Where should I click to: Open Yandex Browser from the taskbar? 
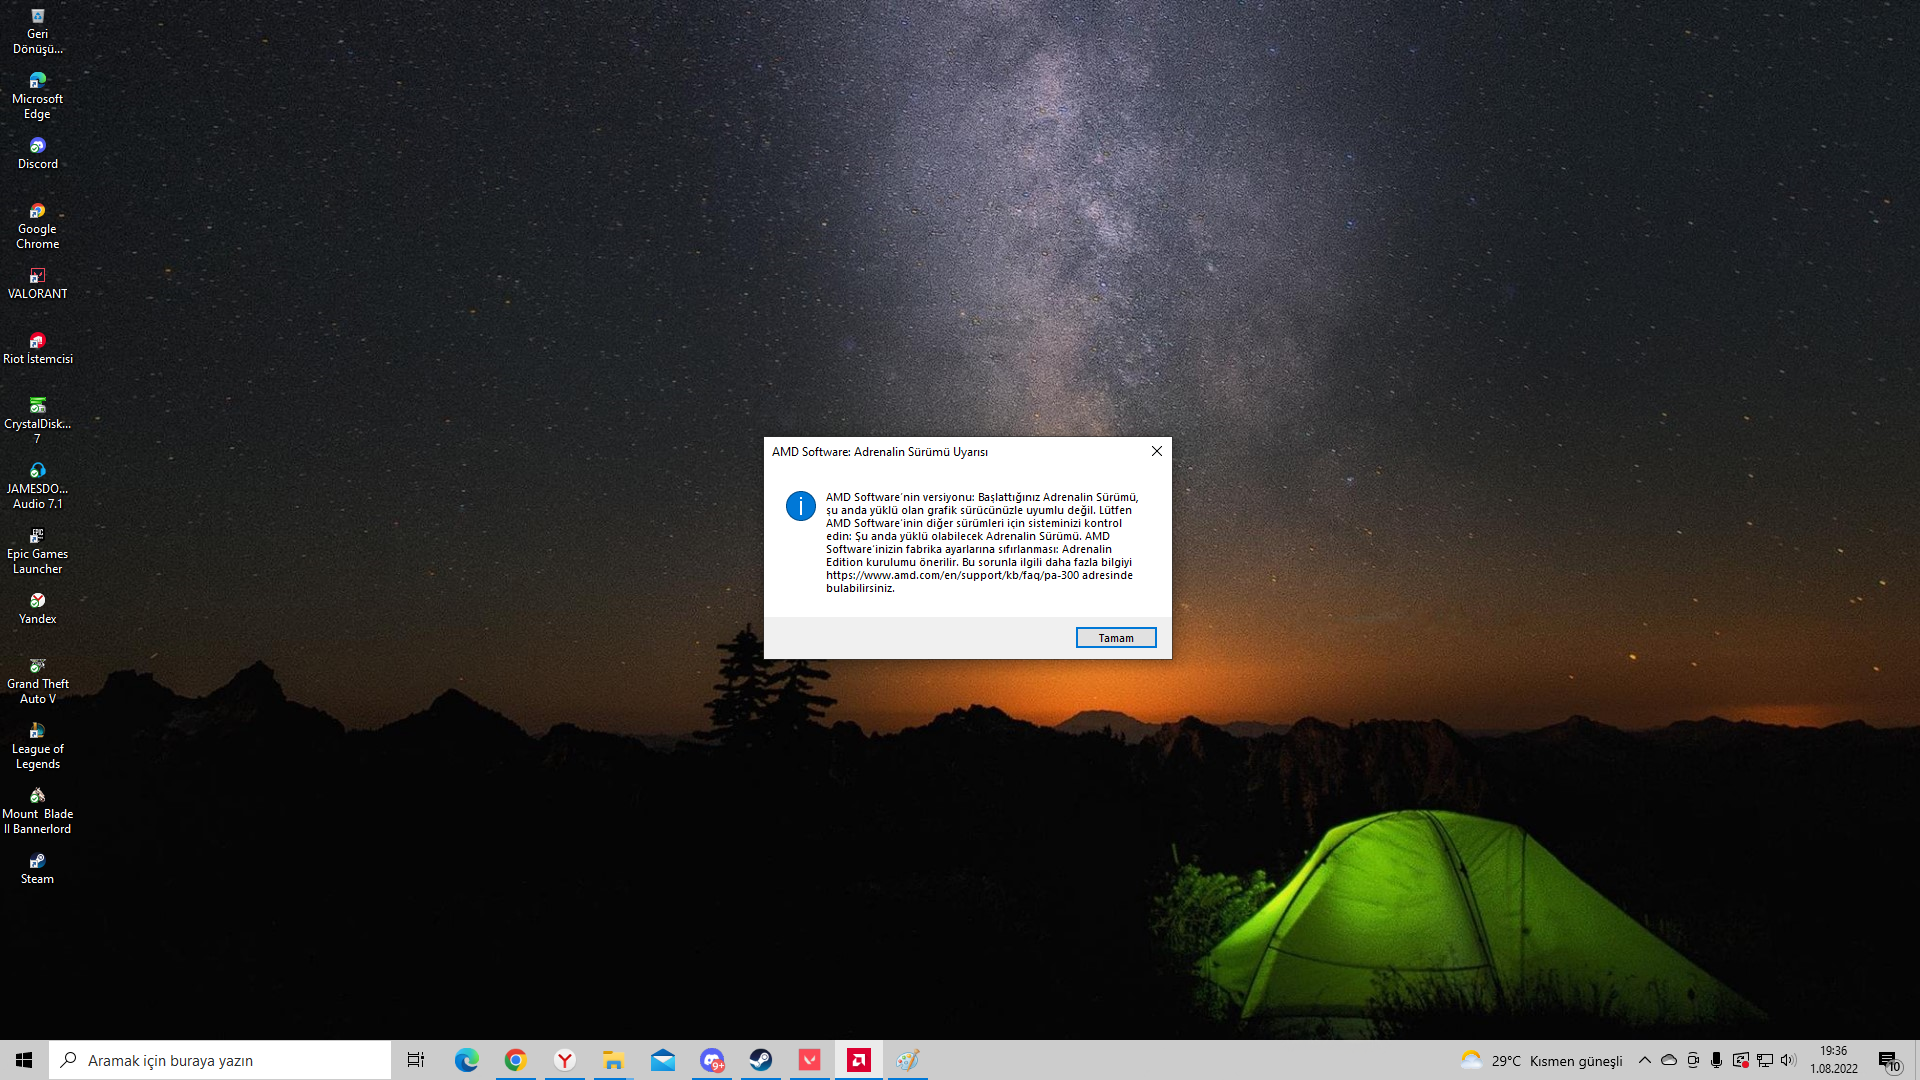pyautogui.click(x=564, y=1060)
